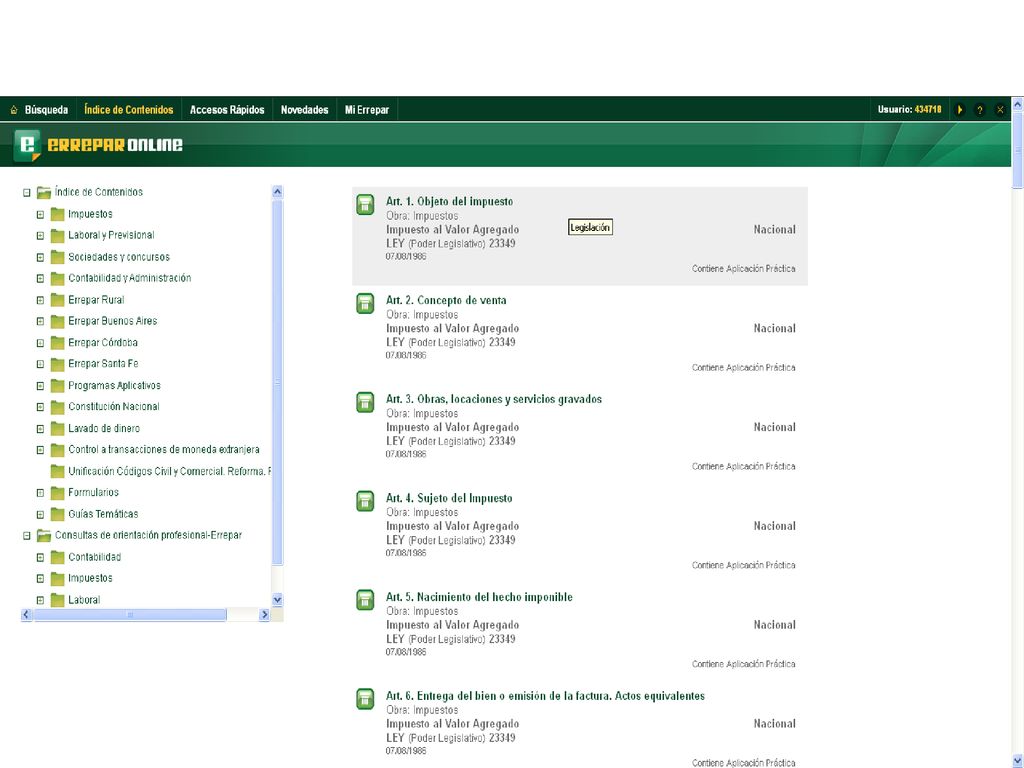
Task: Open the Accesos Rápidos menu tab
Action: tap(227, 110)
